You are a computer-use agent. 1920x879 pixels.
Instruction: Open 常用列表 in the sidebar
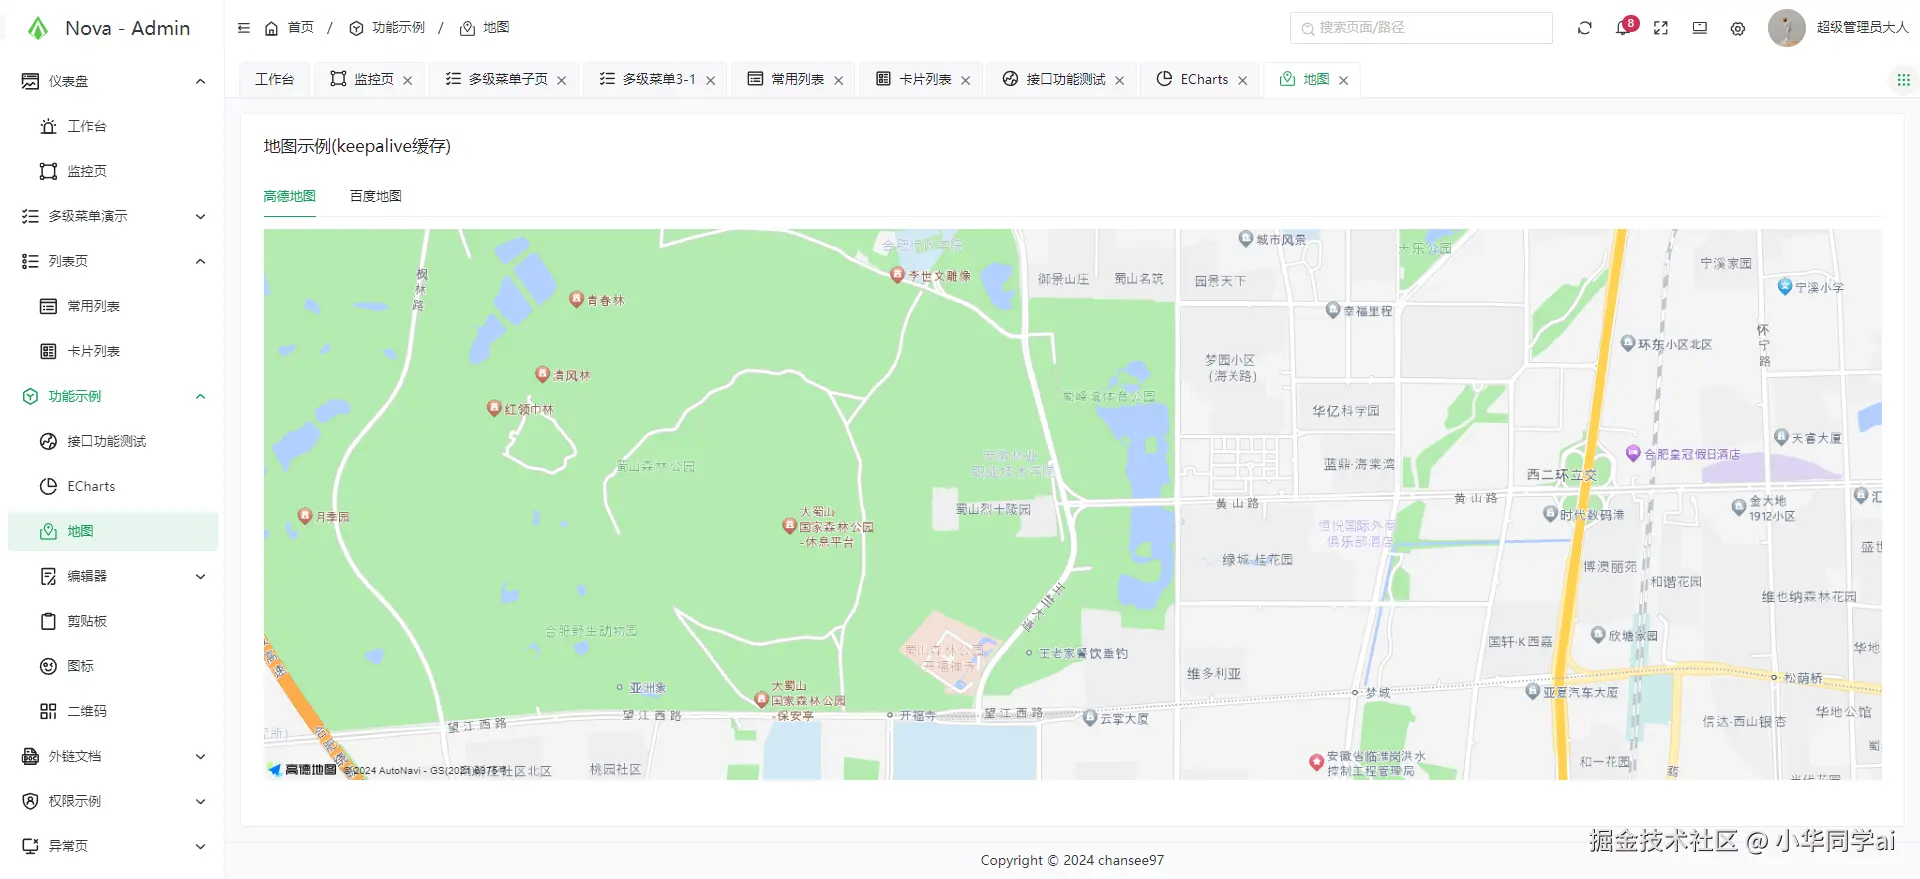point(113,306)
